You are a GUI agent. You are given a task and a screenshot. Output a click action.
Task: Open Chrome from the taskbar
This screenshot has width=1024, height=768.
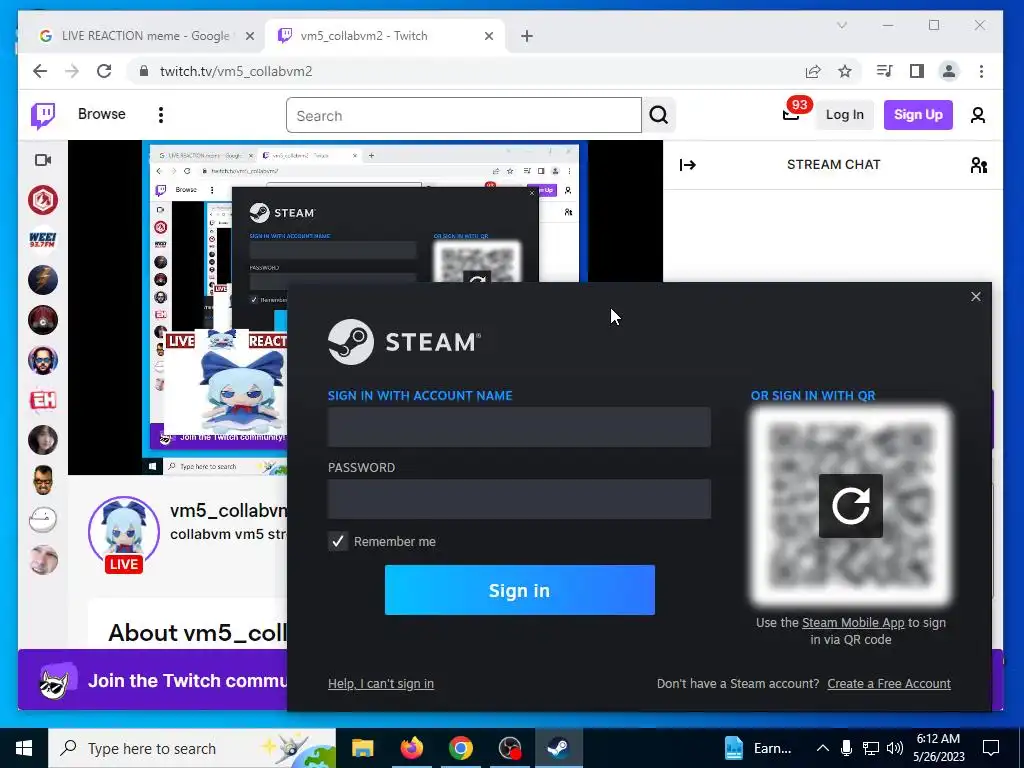pos(460,748)
